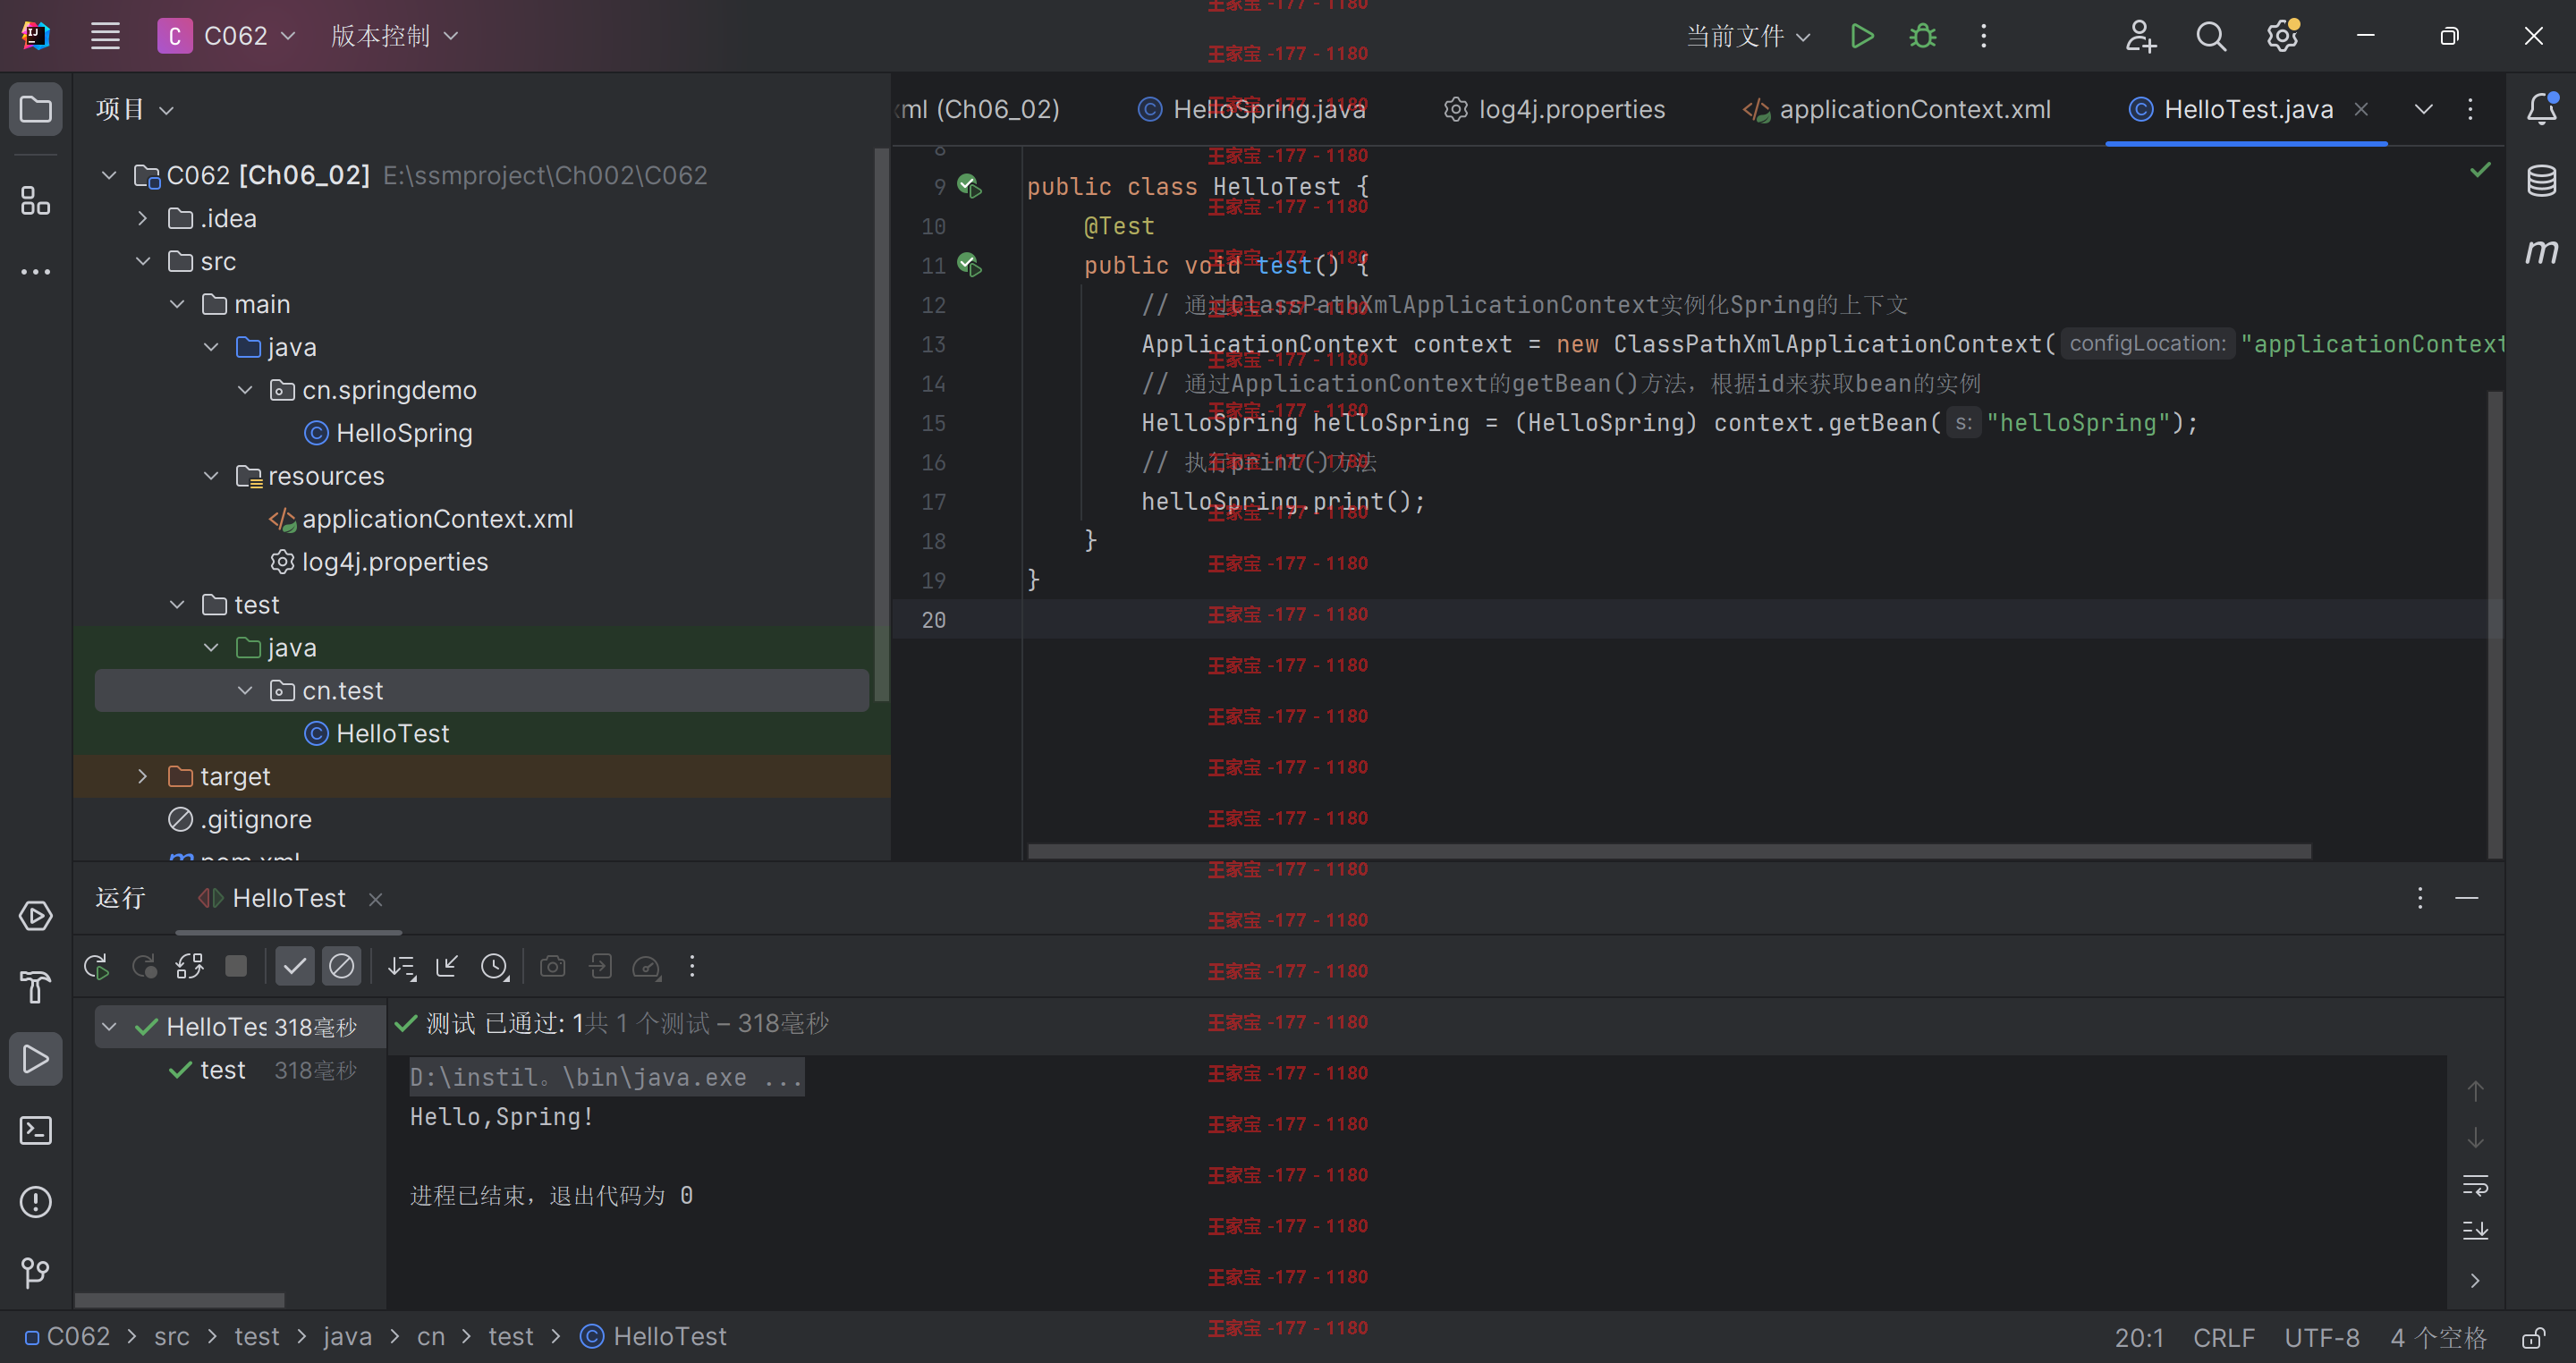The width and height of the screenshot is (2576, 1363).
Task: Show more tool windows ellipsis in left sidebar
Action: click(36, 272)
